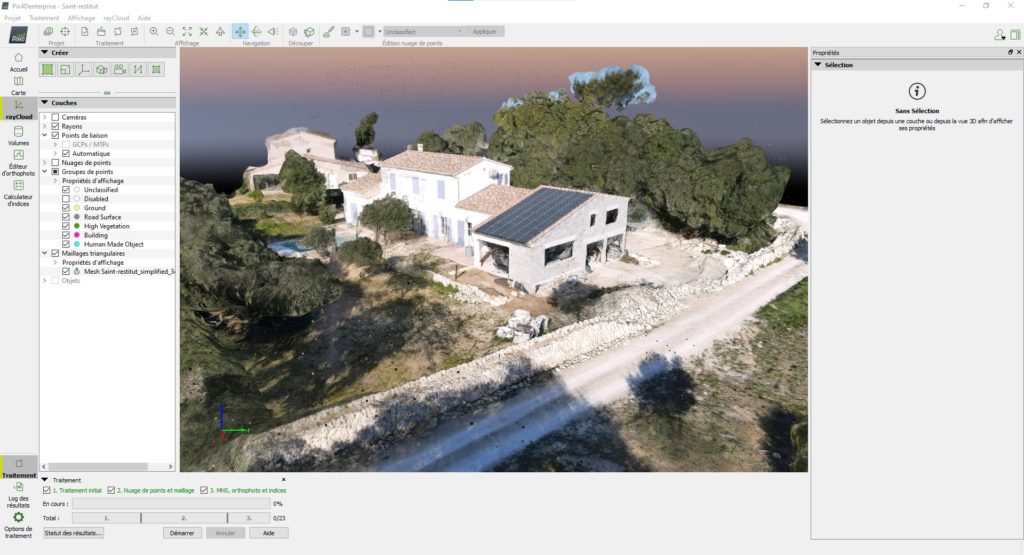Open Log des résultats
The width and height of the screenshot is (1024, 555).
pyautogui.click(x=18, y=496)
